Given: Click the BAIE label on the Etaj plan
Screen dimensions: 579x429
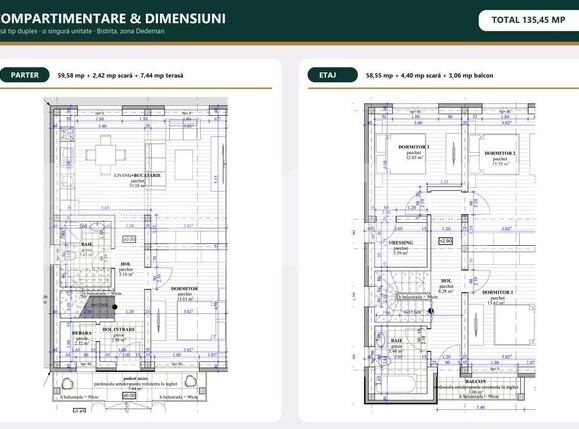Looking at the screenshot, I should (396, 341).
